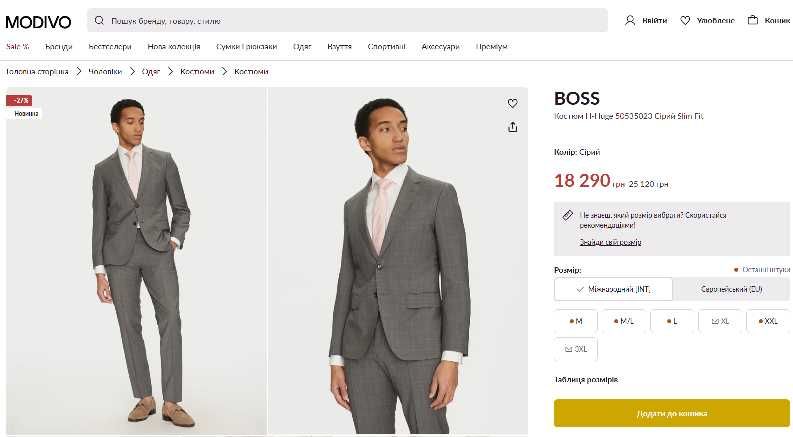Open the Bestsellers menu item
This screenshot has height=437, width=793.
[x=110, y=47]
